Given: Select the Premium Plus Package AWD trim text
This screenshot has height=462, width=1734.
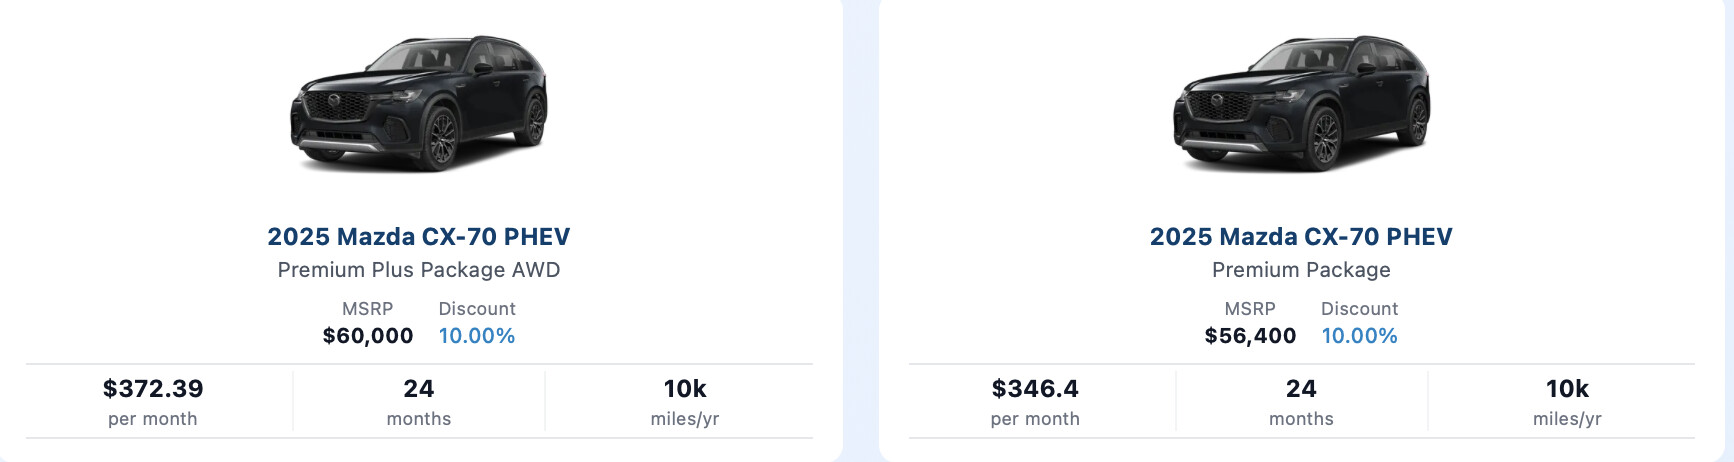Looking at the screenshot, I should pyautogui.click(x=419, y=270).
